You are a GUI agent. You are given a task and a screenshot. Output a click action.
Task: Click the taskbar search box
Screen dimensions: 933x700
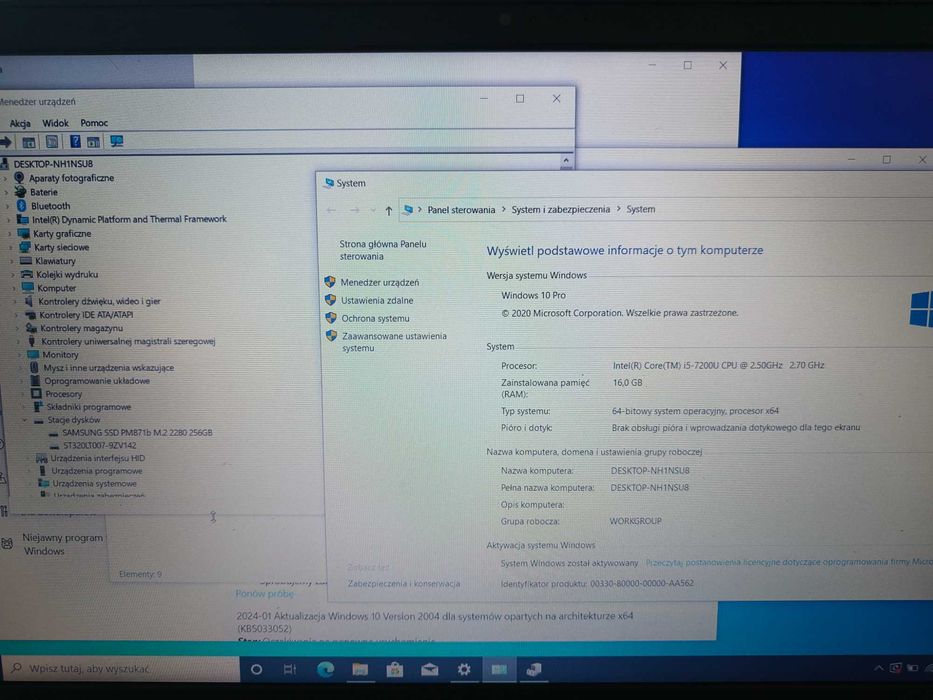coord(120,669)
